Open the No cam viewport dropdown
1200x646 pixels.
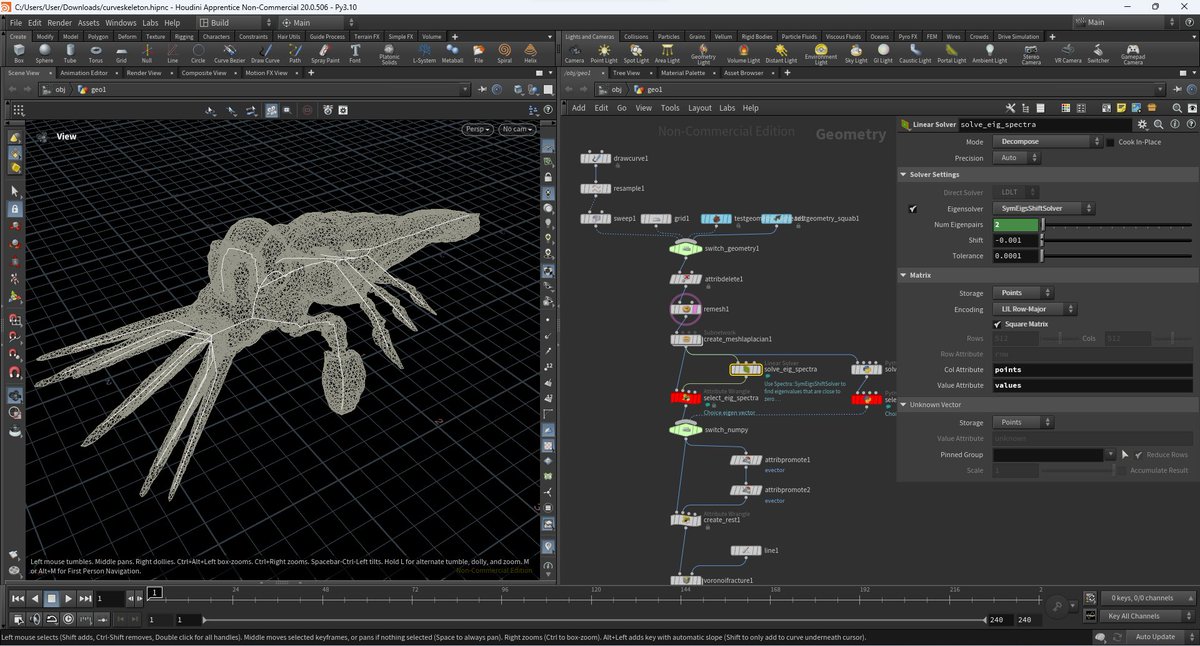(x=518, y=129)
